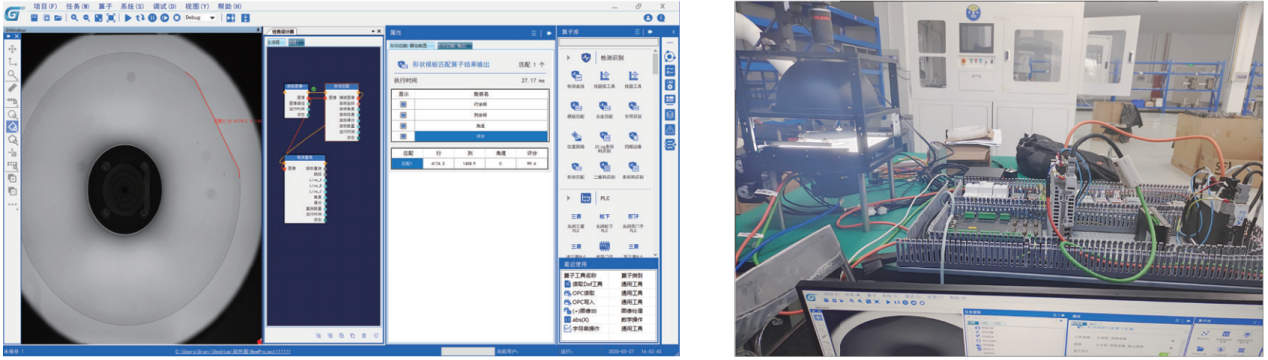Click the Run (play) icon in the toolbar

click(128, 18)
